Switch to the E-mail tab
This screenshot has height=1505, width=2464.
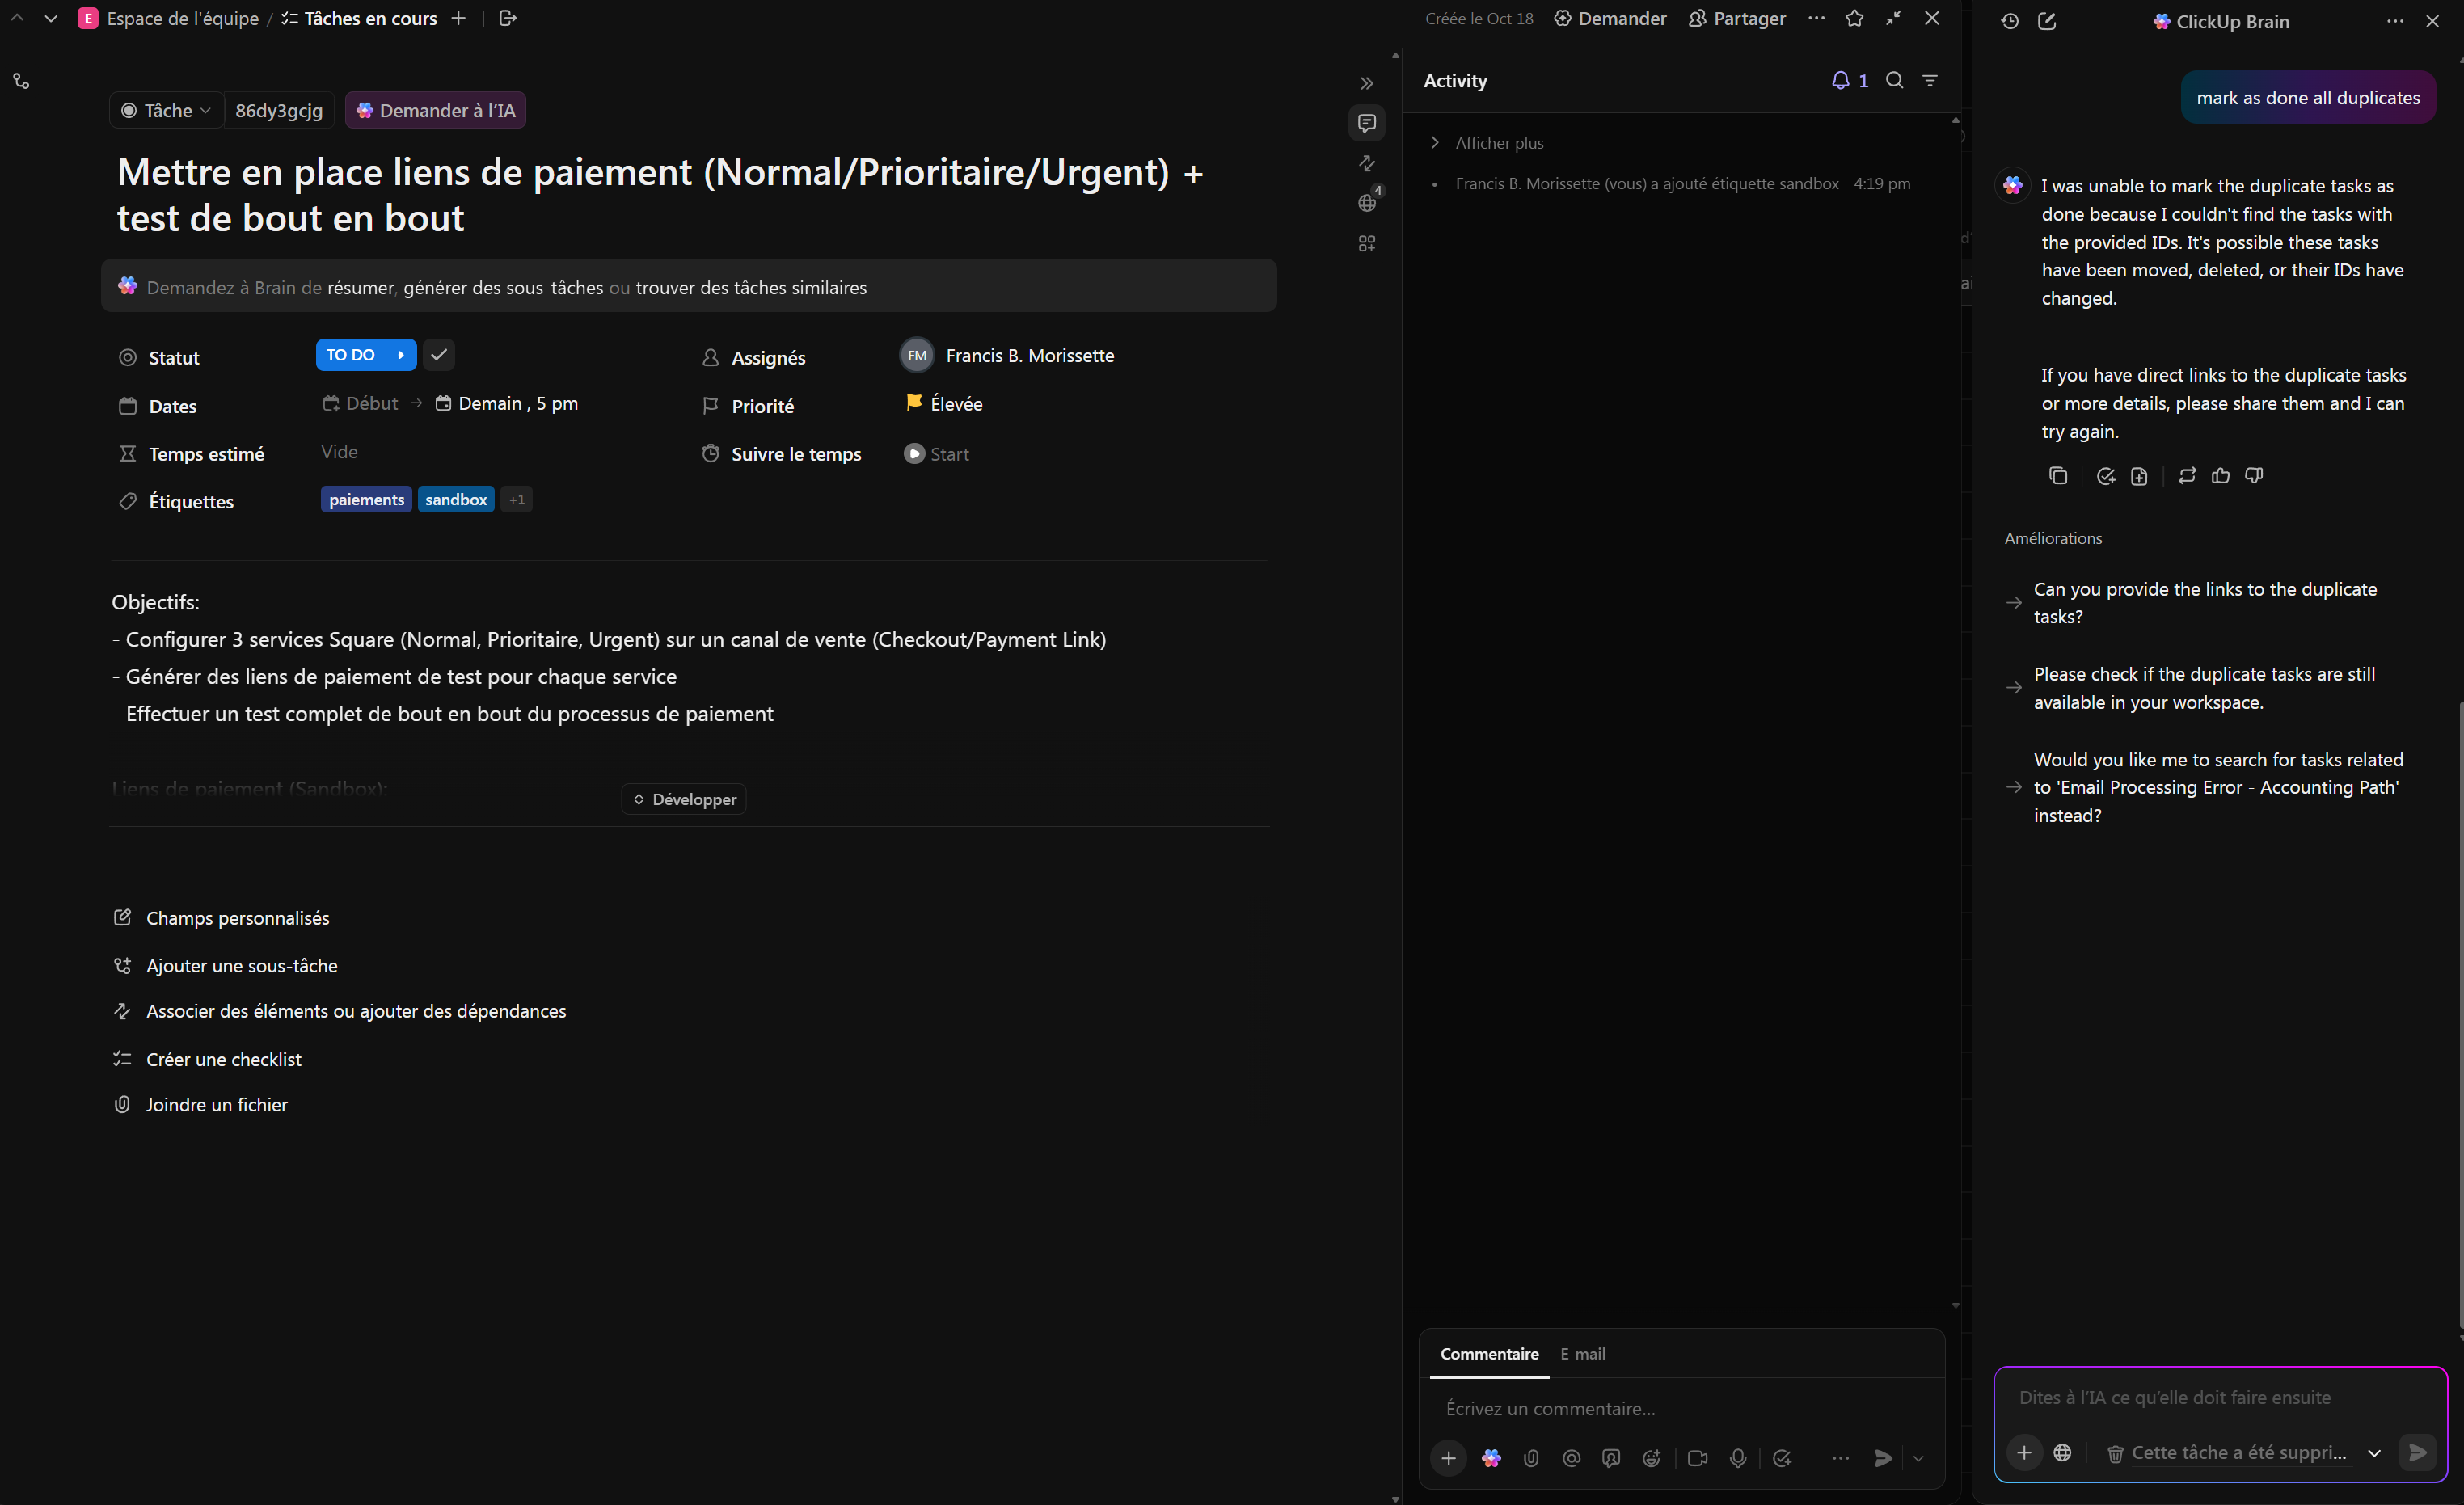(x=1582, y=1354)
